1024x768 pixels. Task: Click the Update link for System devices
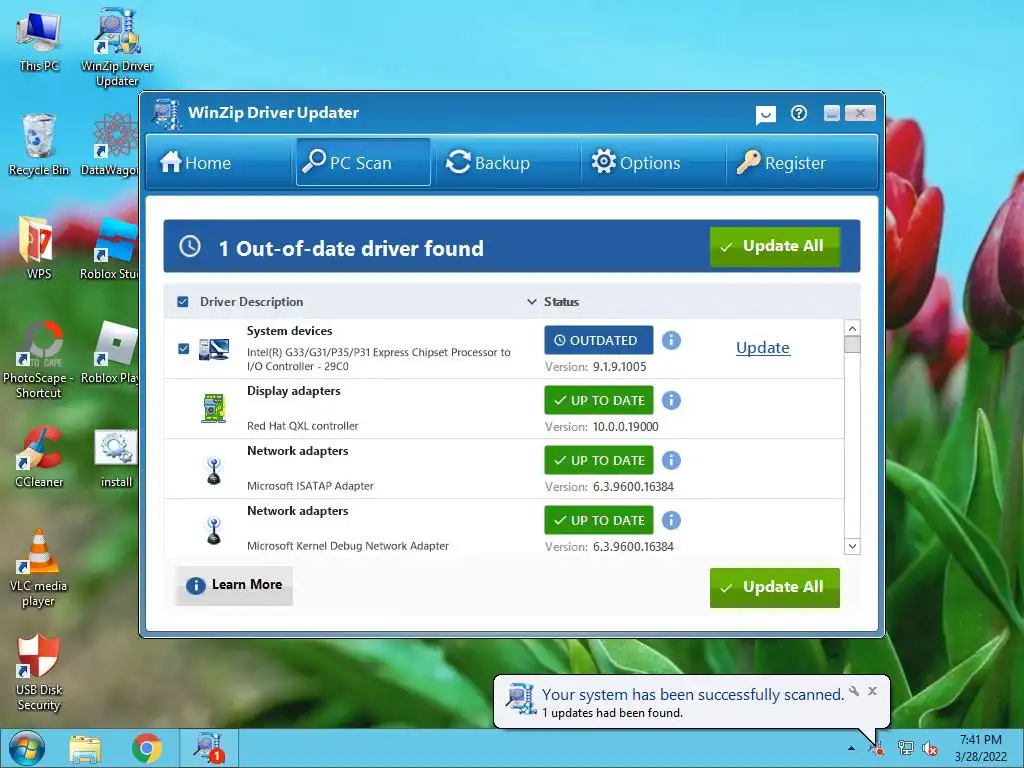[x=763, y=348]
